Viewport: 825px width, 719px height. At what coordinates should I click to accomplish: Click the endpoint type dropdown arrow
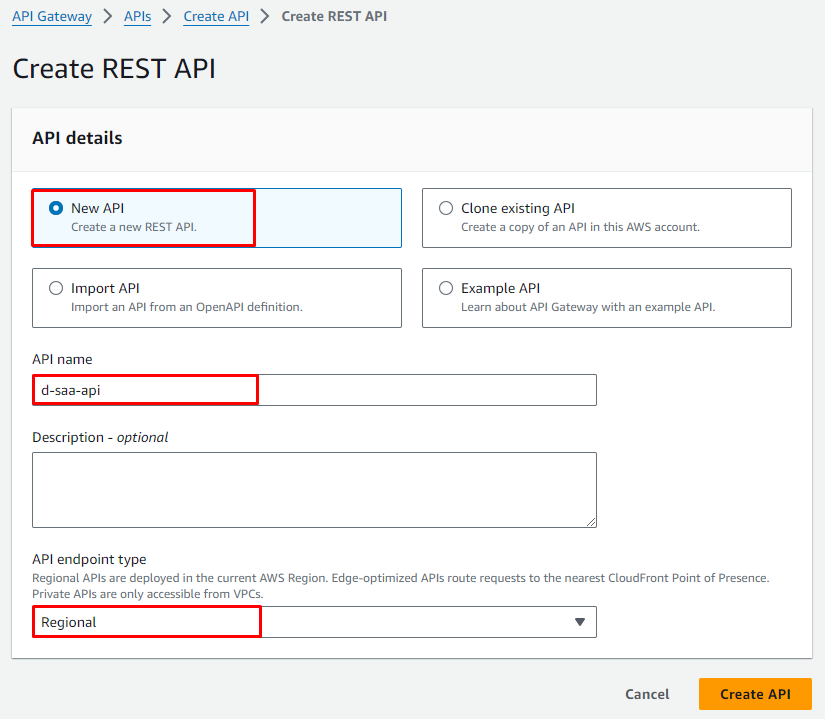[x=579, y=622]
